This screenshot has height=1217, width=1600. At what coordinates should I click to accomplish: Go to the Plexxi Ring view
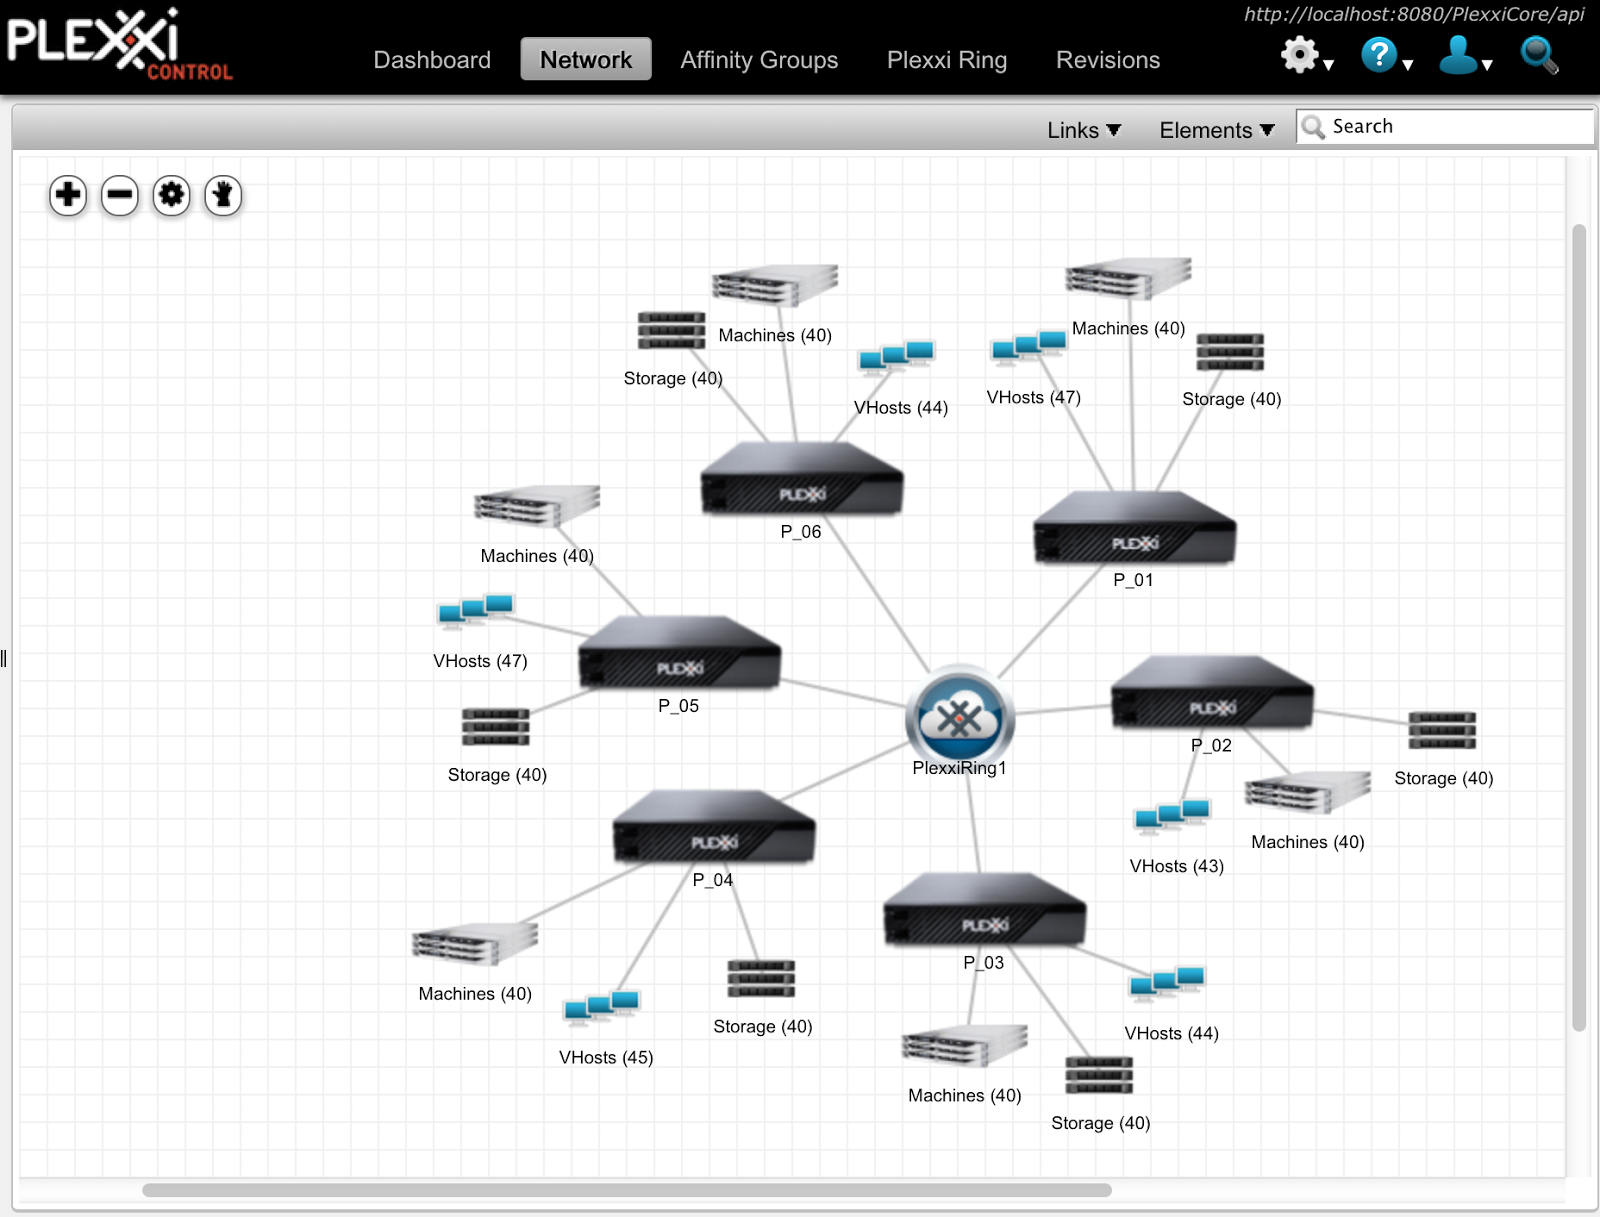tap(946, 60)
